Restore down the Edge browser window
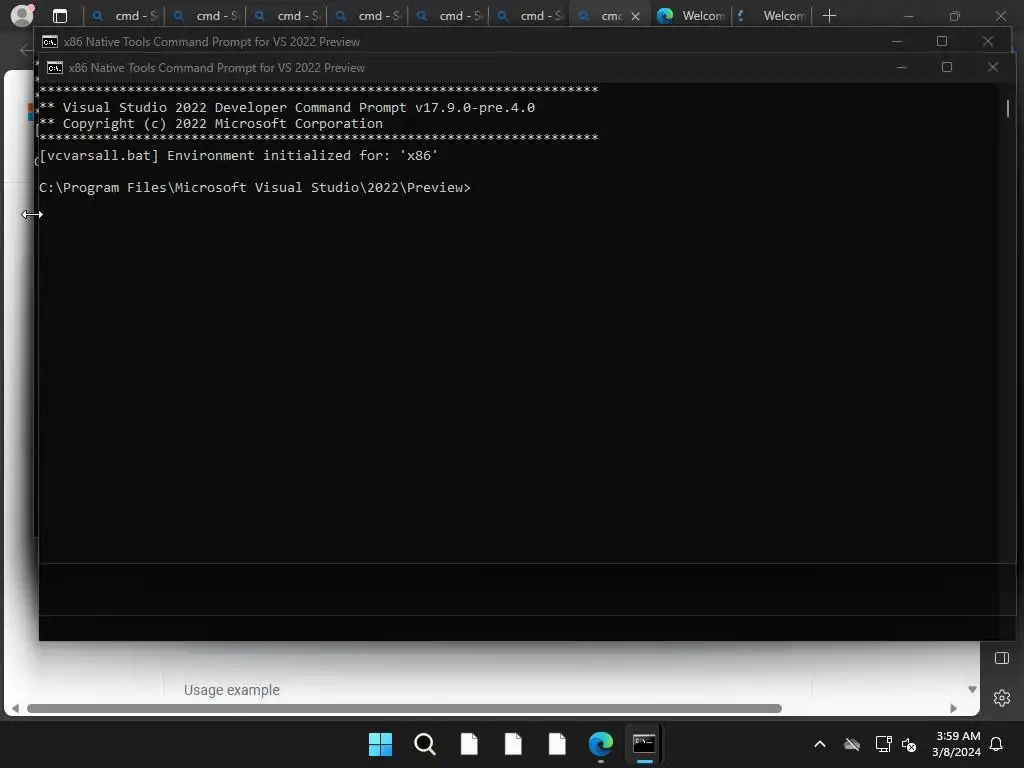Viewport: 1024px width, 768px height. tap(955, 16)
